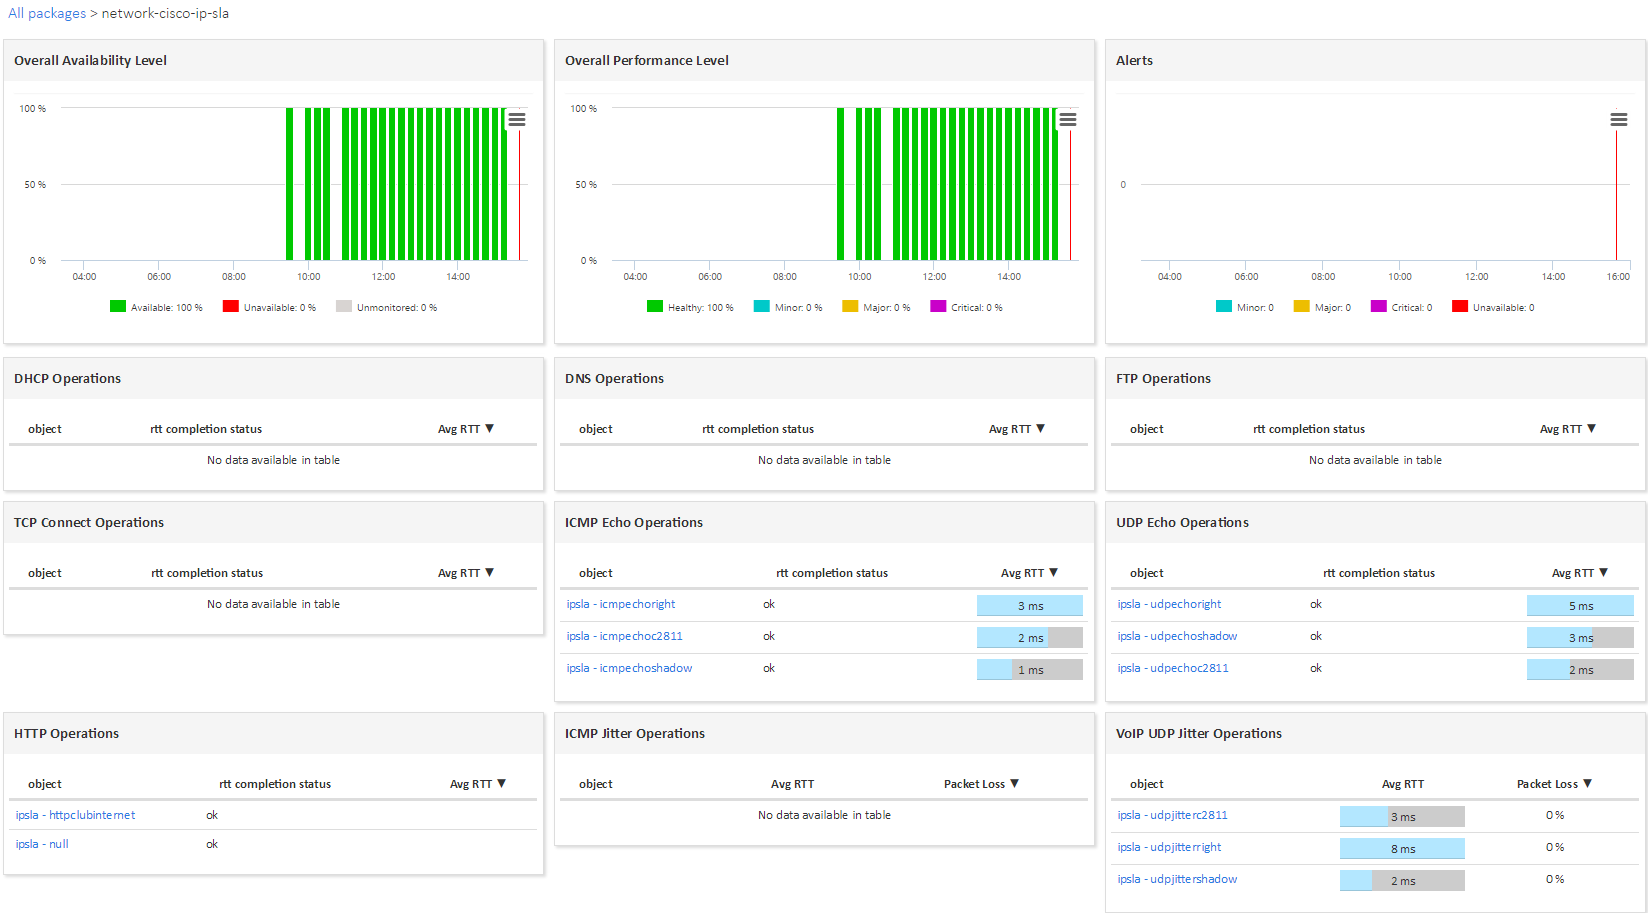Open the Alerts chart hamburger menu
1648x913 pixels.
[1618, 120]
